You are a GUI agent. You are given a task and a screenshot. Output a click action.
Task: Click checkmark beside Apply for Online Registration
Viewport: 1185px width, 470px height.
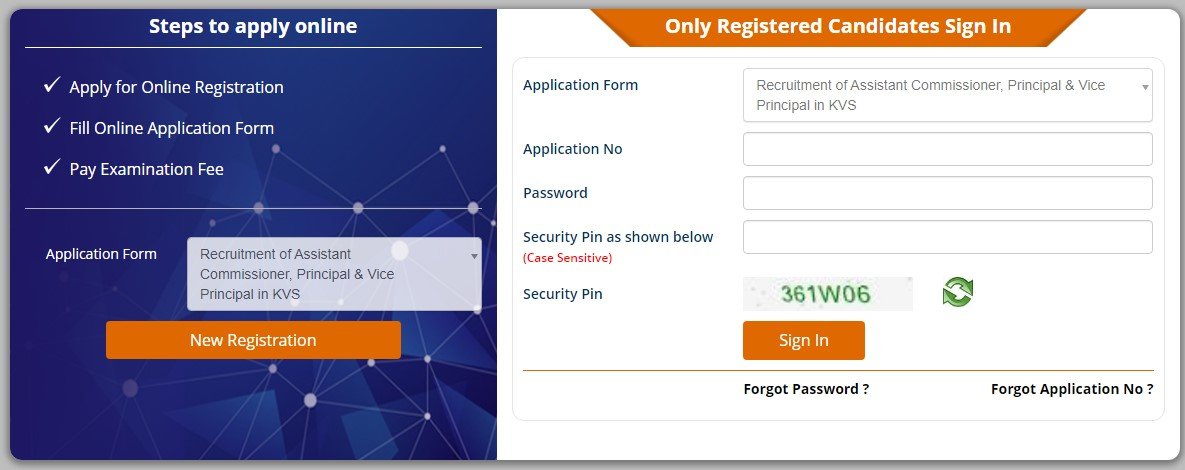52,85
